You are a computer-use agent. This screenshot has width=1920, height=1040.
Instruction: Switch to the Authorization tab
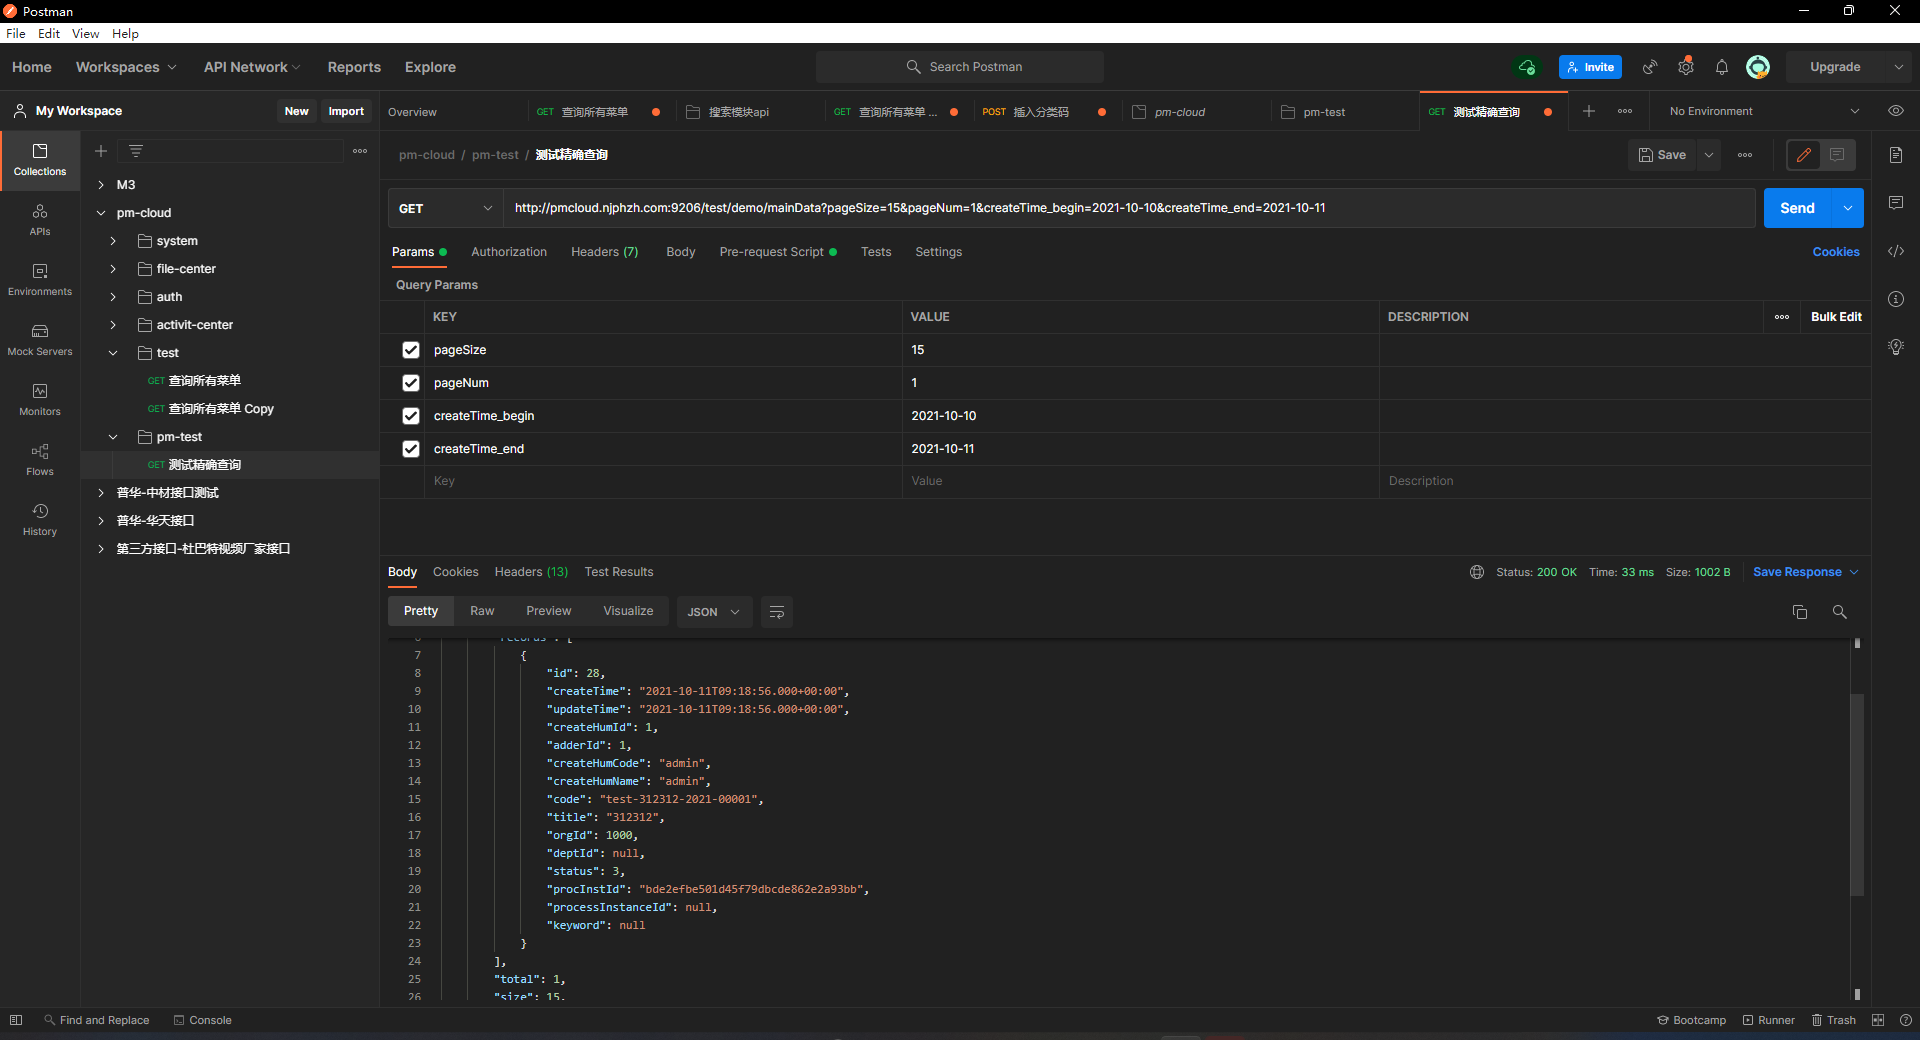(x=508, y=252)
